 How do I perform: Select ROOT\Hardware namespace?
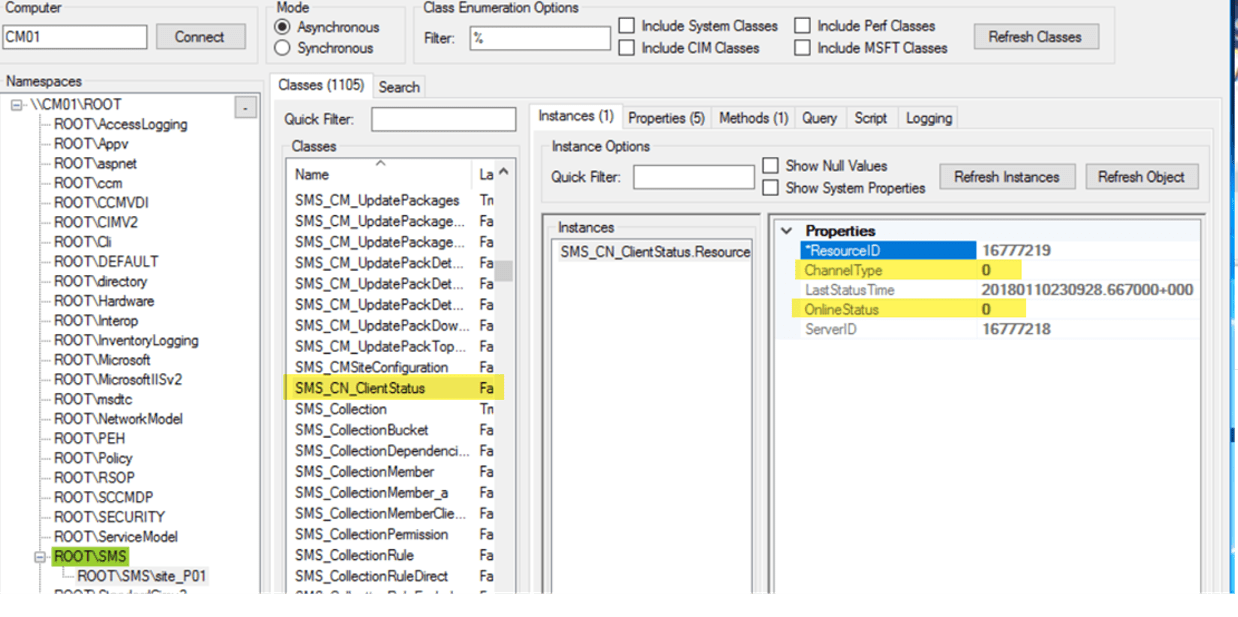103,301
